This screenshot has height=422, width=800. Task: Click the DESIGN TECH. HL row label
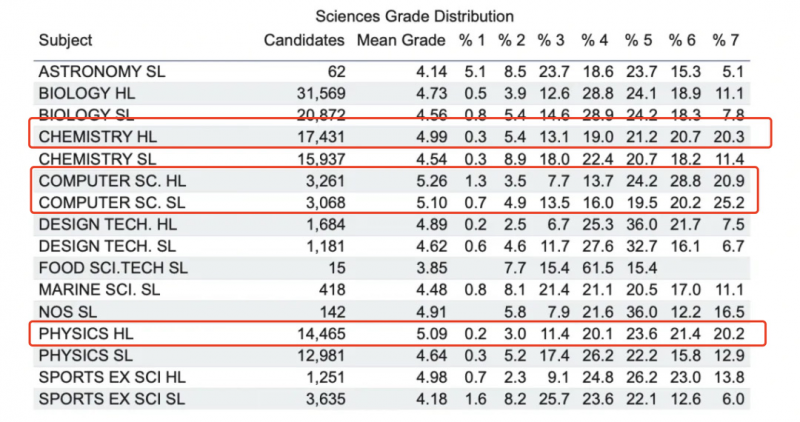108,225
